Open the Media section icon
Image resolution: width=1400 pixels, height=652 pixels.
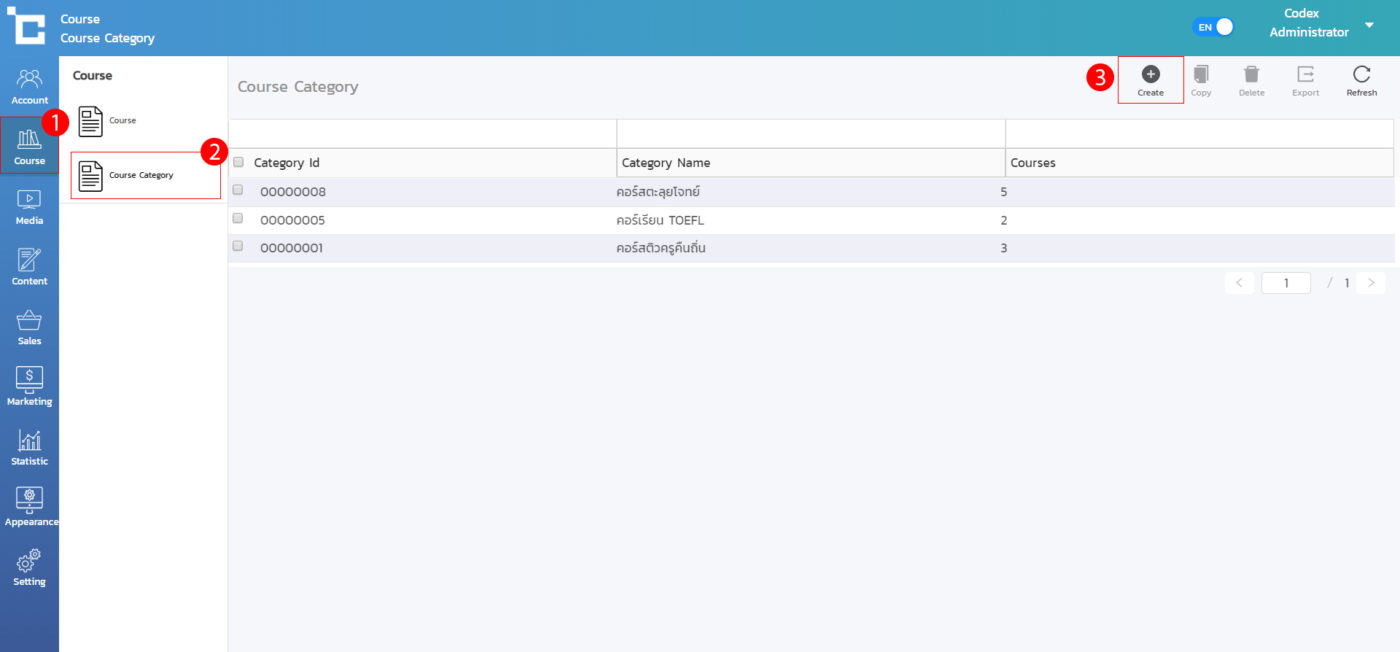coord(29,206)
